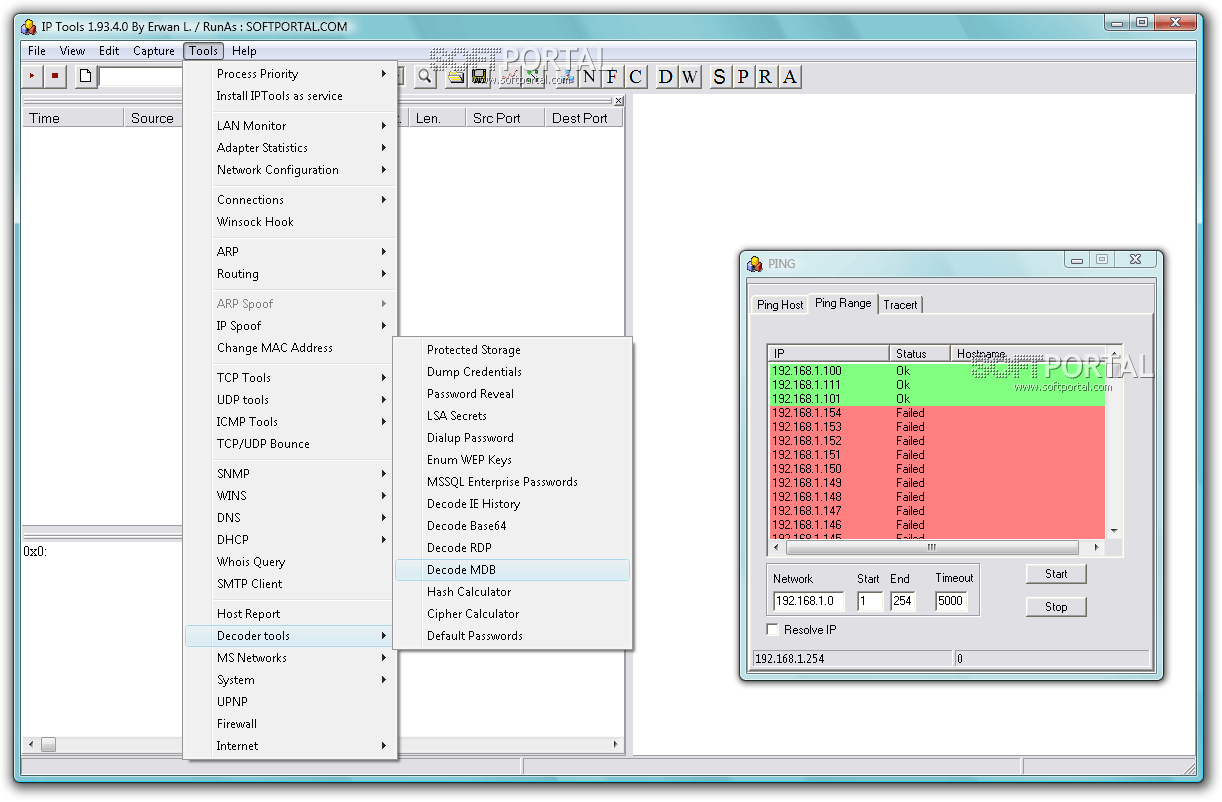
Task: Click the P toolbar letter icon
Action: pyautogui.click(x=742, y=76)
